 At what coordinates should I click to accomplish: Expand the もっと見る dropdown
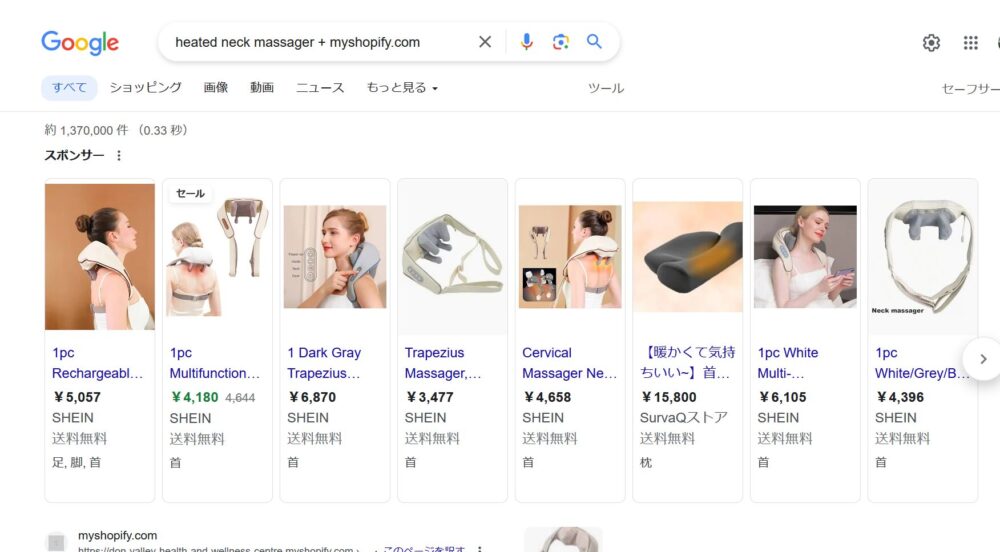click(402, 88)
